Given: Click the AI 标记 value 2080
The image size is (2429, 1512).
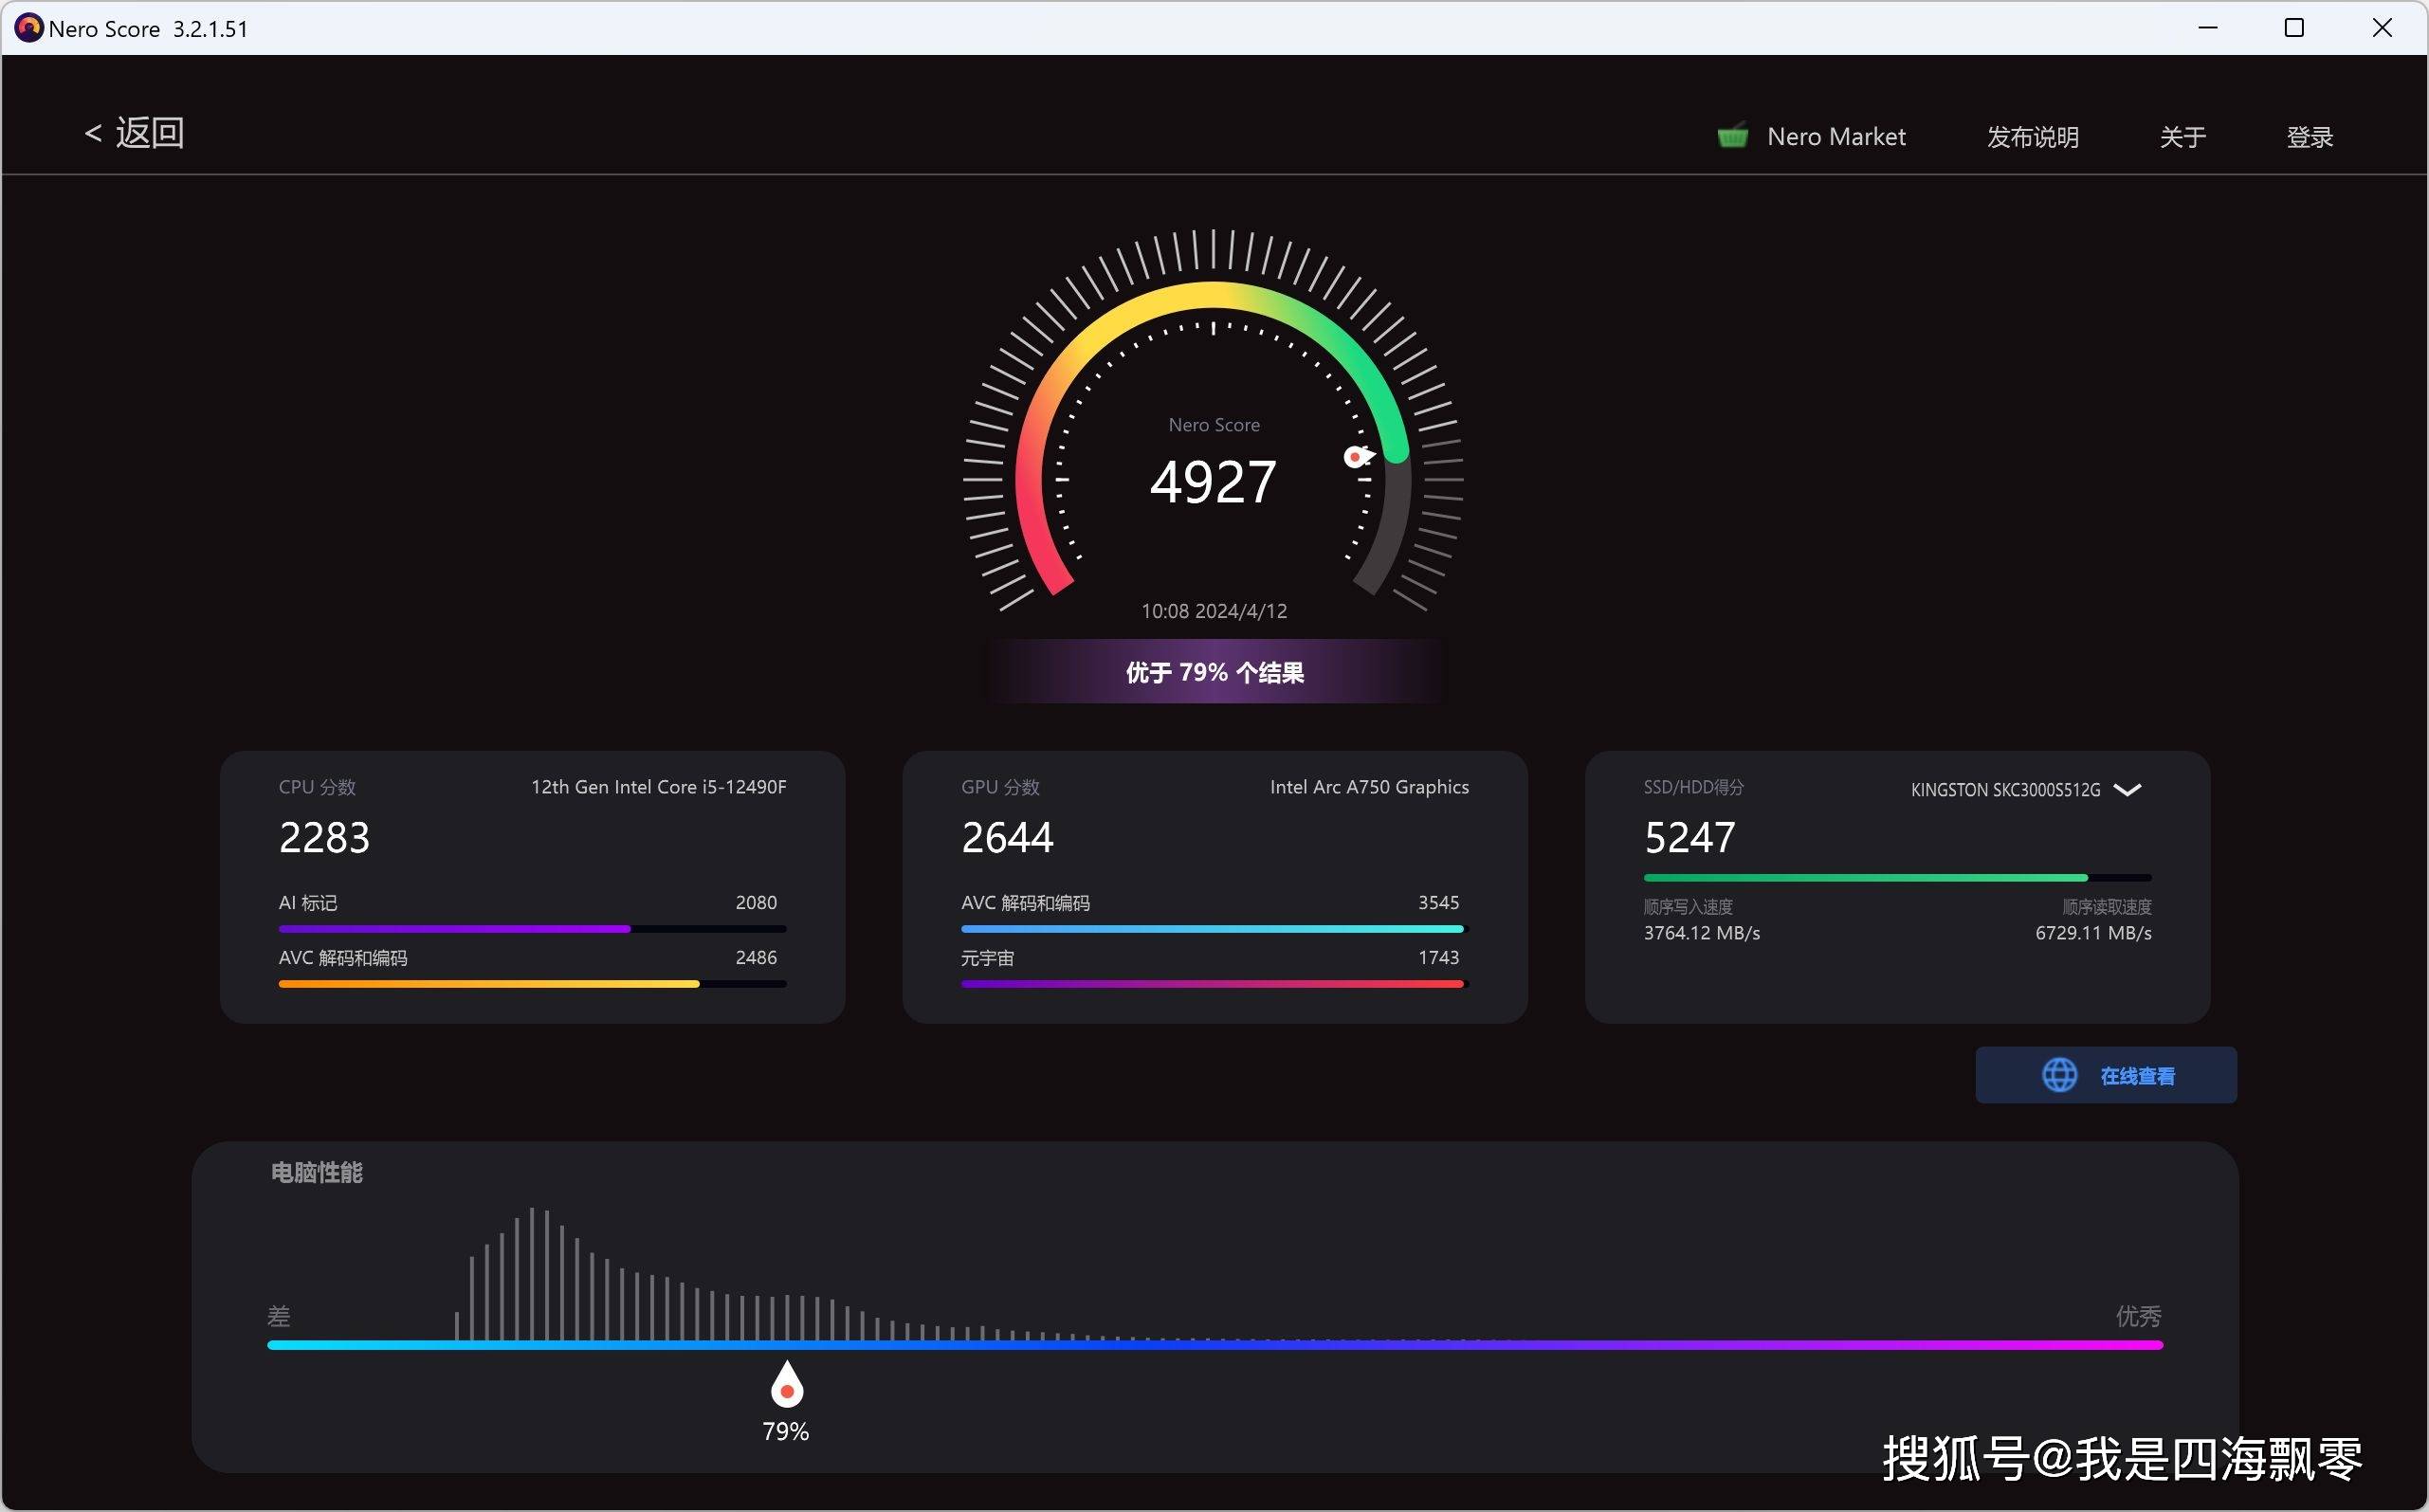Looking at the screenshot, I should tap(756, 902).
